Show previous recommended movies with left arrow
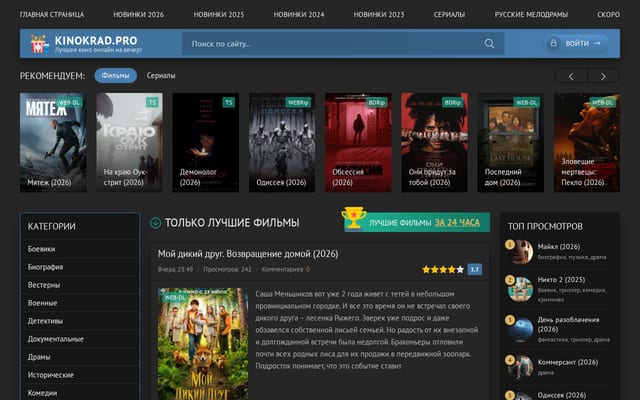The image size is (640, 400). [x=571, y=76]
